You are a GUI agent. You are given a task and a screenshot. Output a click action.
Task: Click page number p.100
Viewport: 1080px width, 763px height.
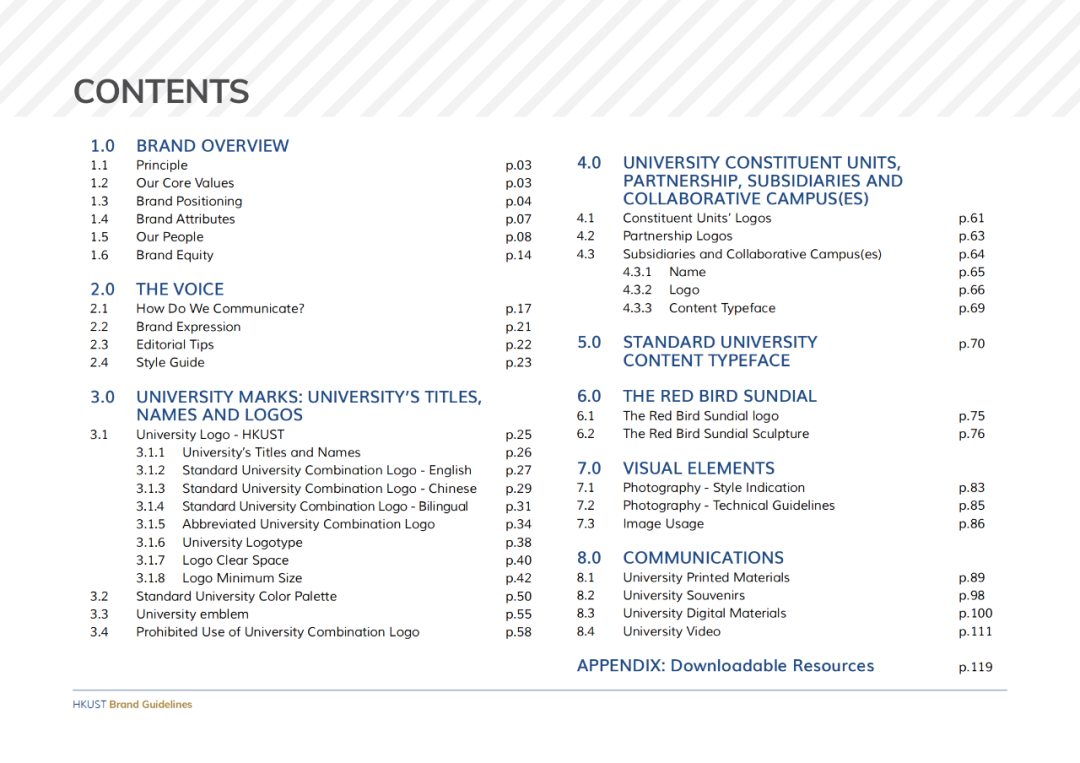click(x=975, y=614)
